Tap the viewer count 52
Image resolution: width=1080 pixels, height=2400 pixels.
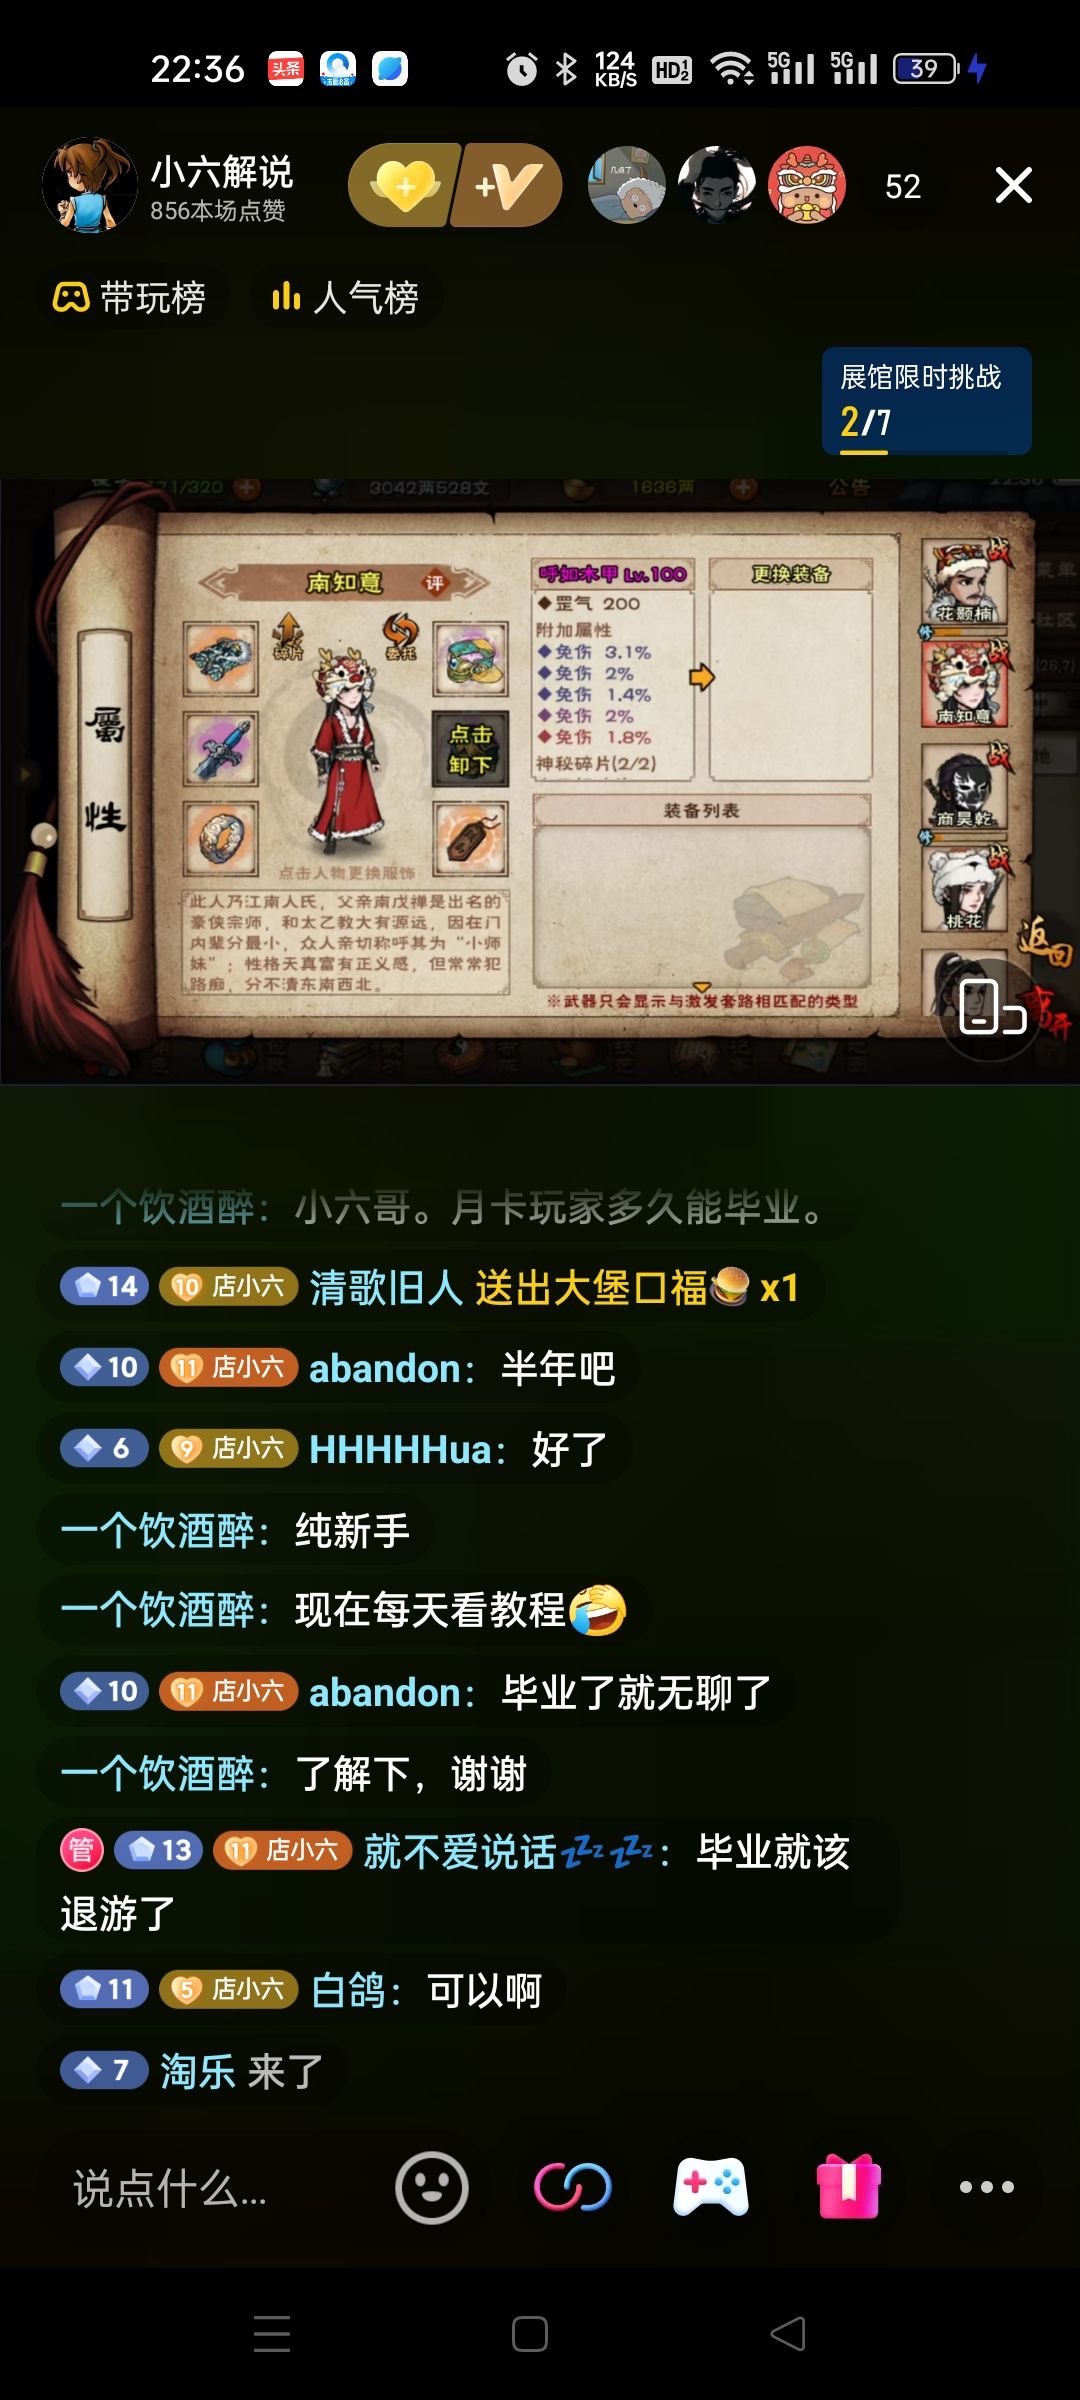coord(903,186)
